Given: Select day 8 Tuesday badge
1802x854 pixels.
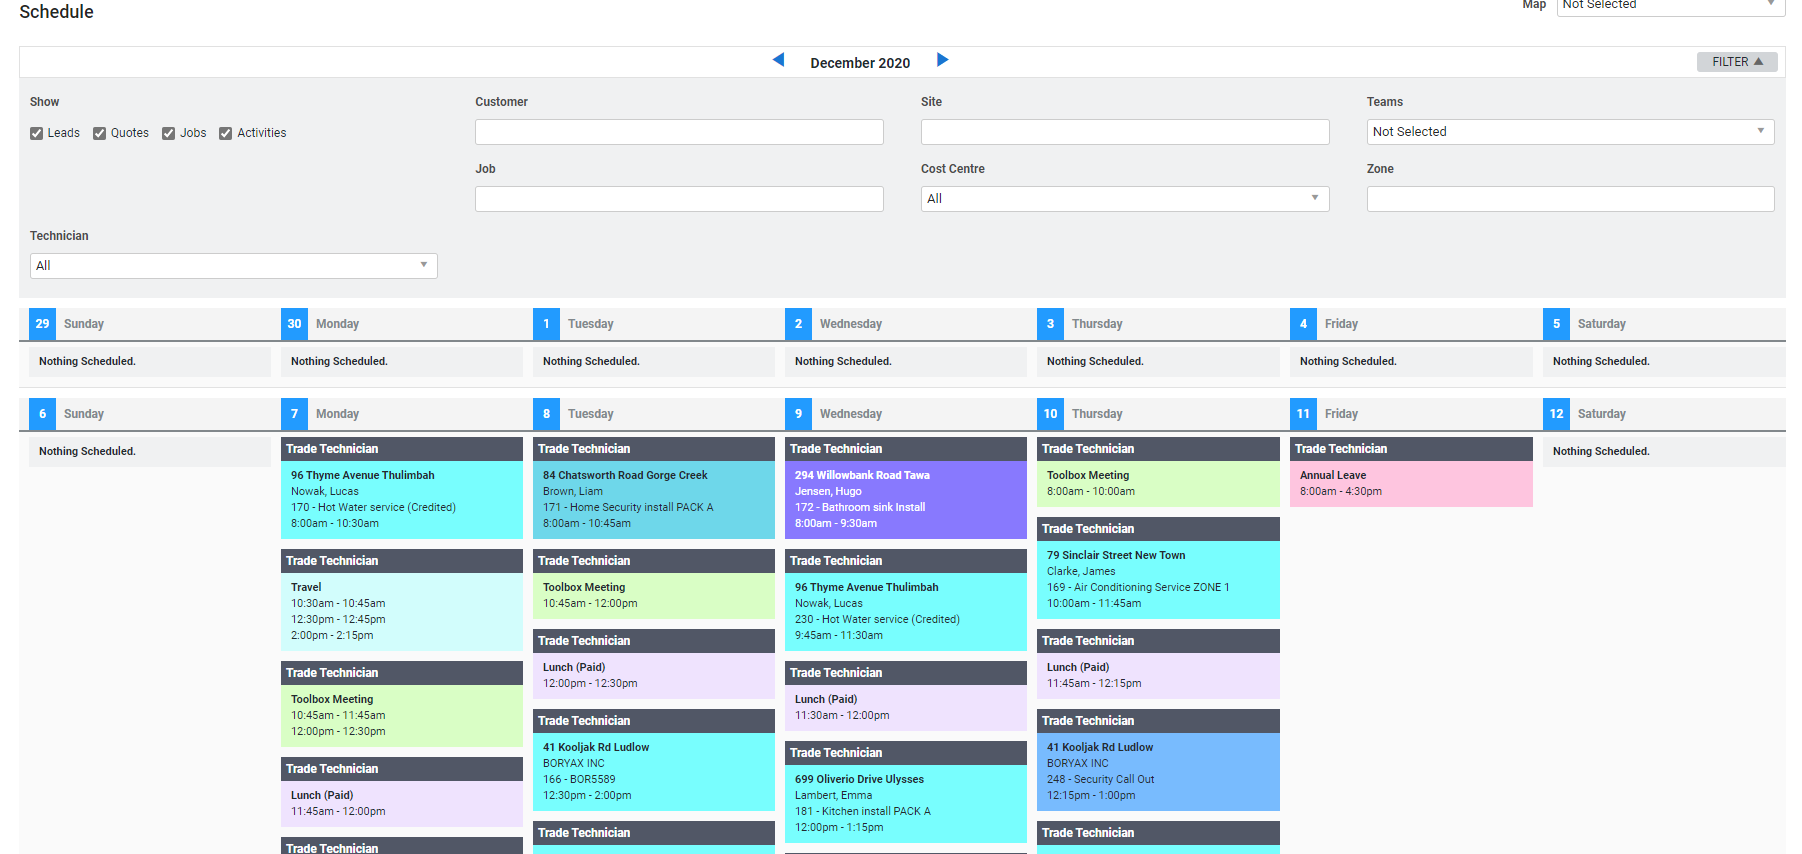Looking at the screenshot, I should [x=546, y=414].
